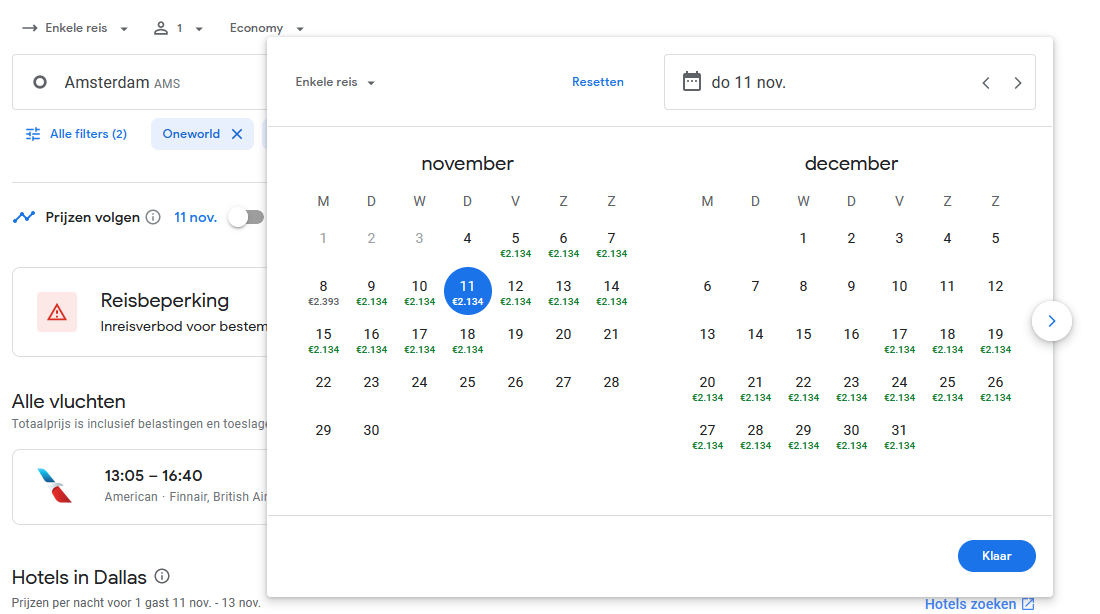Open trip type dropdown in top bar
Screen dimensions: 1100x614
point(76,28)
